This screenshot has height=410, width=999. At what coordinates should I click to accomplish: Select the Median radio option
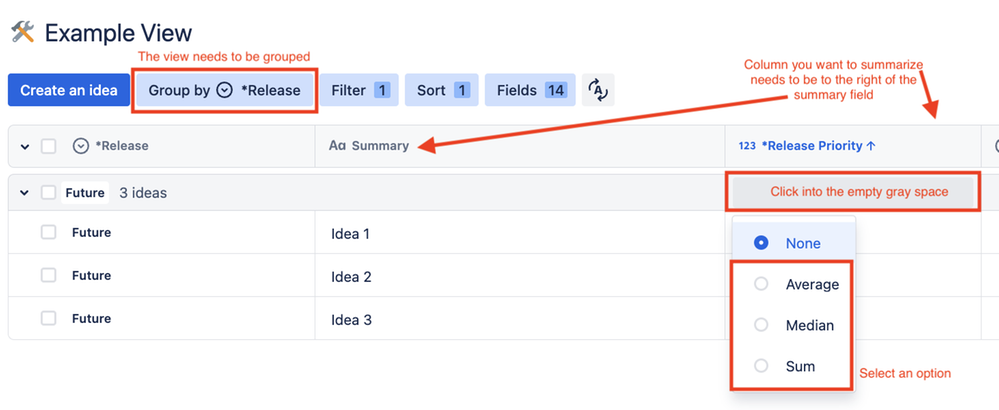tap(761, 325)
